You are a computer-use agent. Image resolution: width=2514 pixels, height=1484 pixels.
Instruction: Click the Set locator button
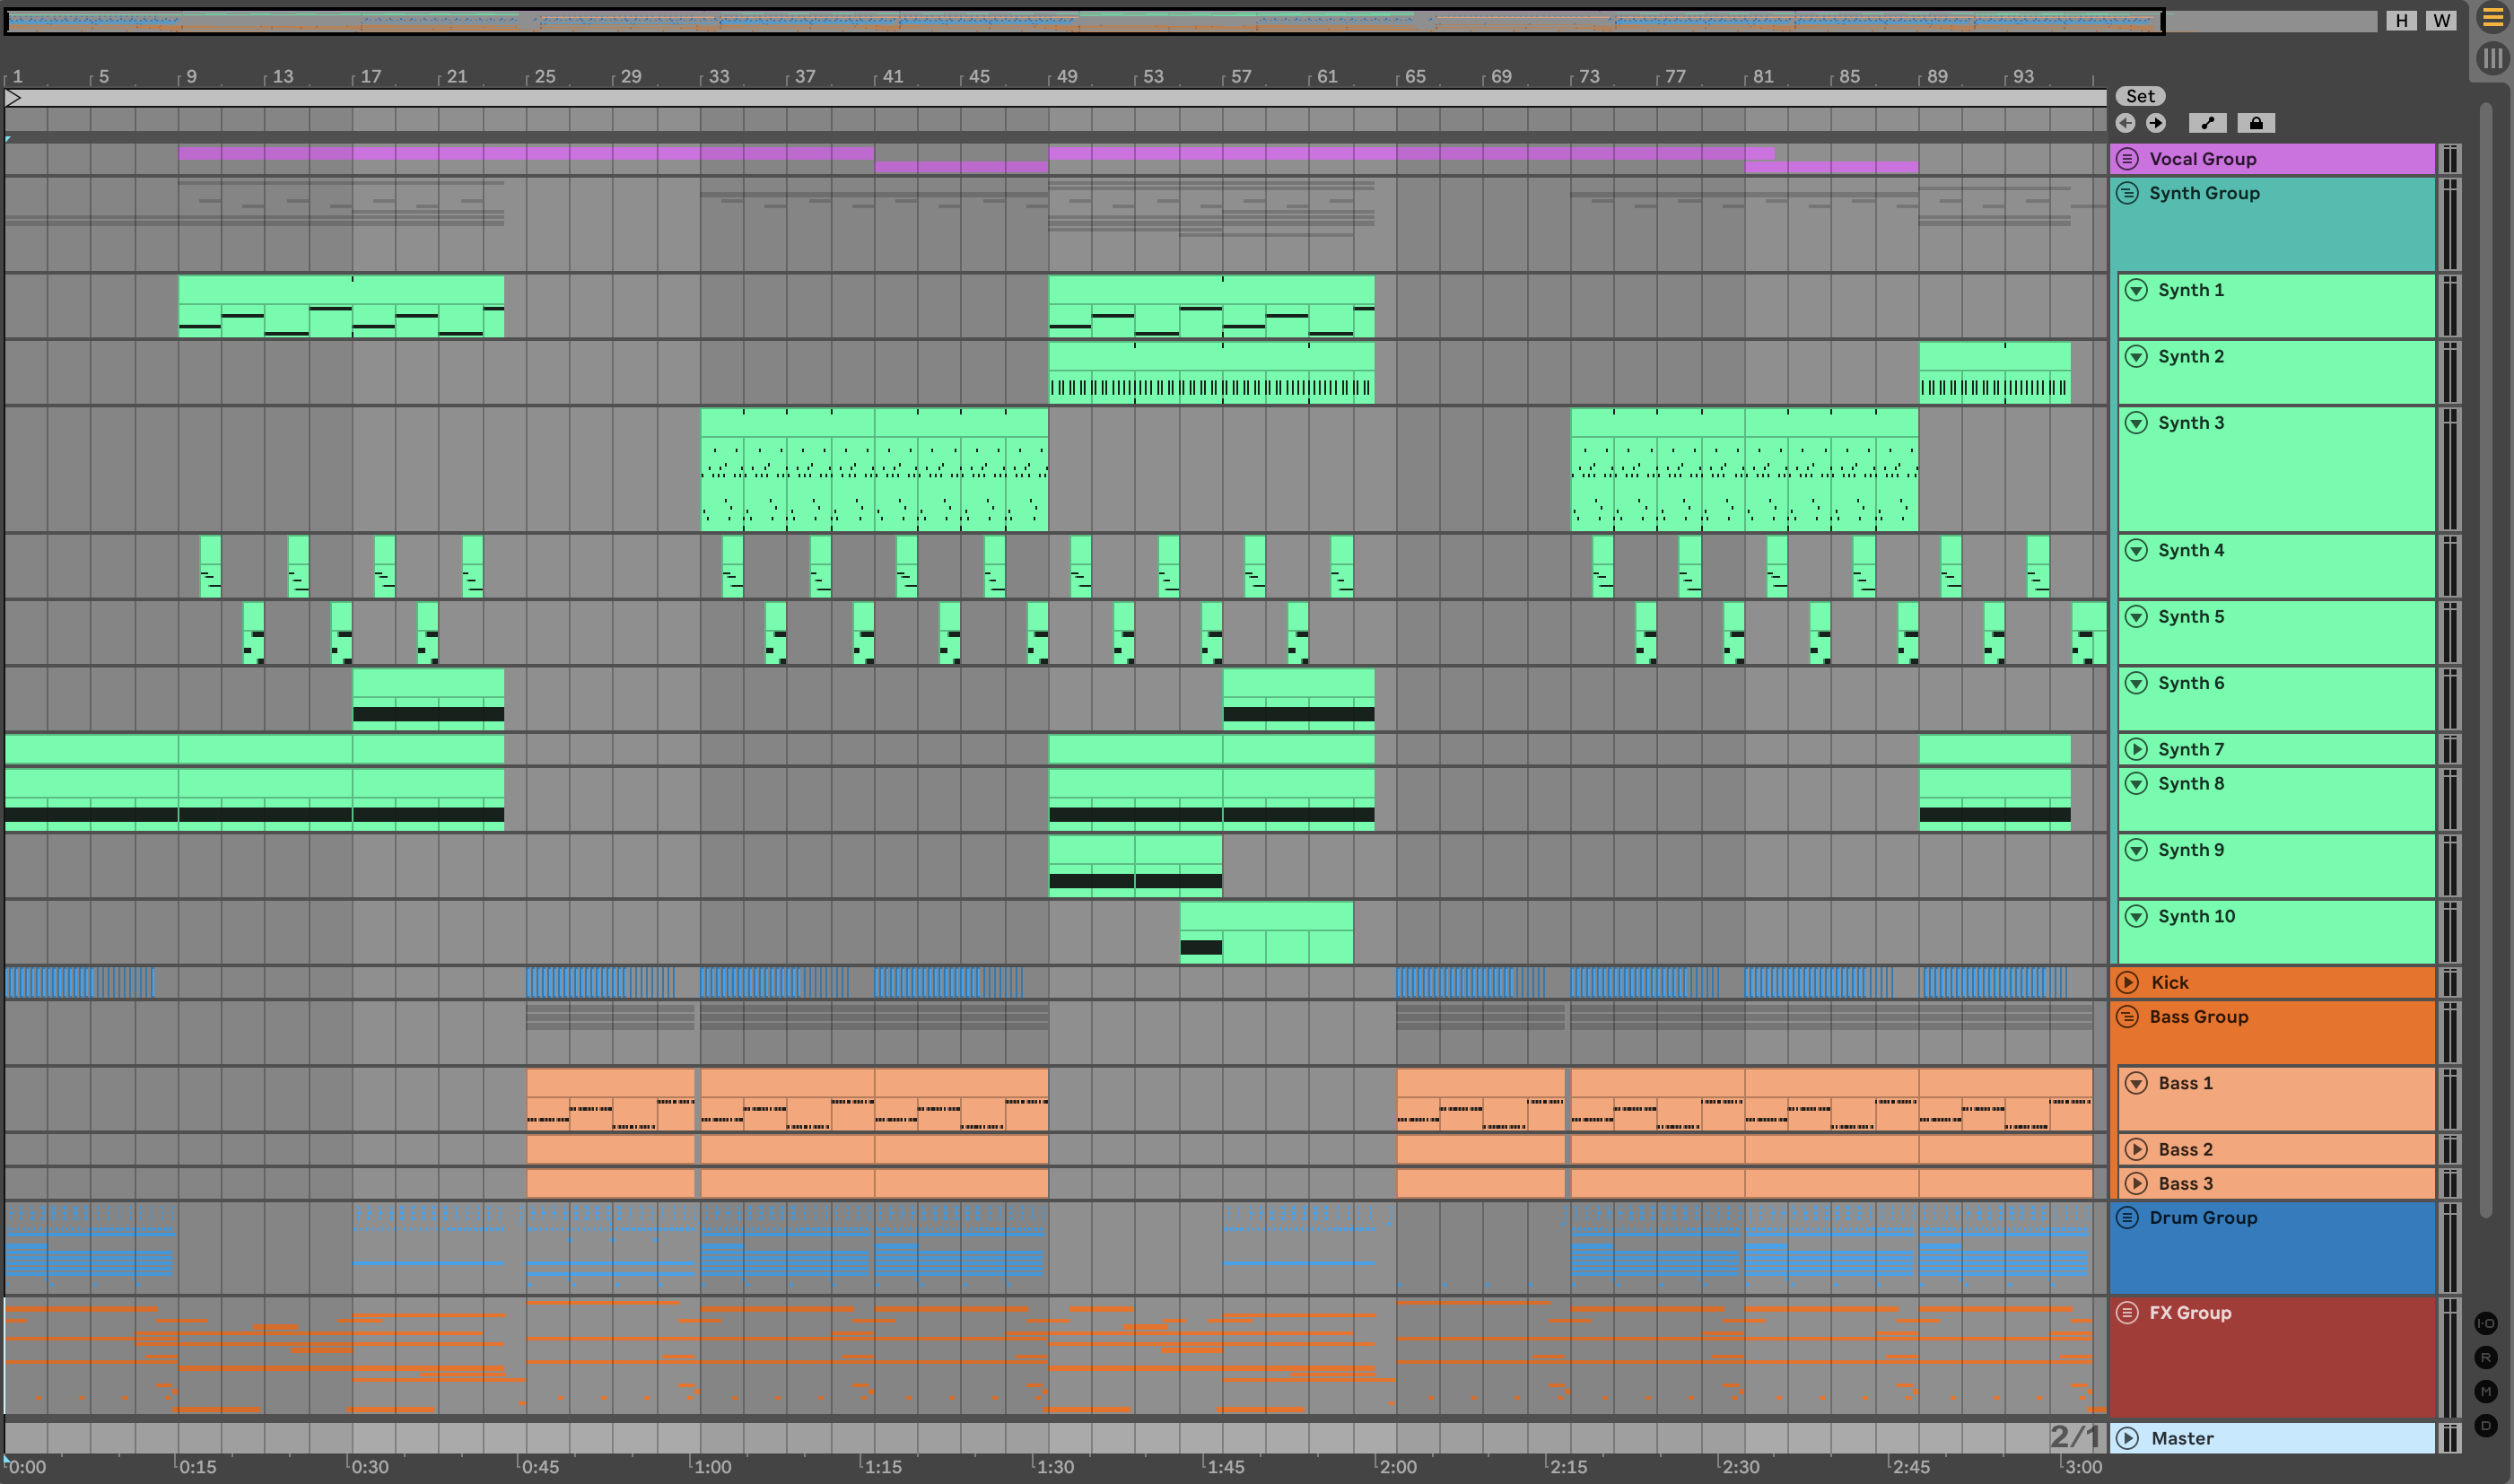click(2140, 96)
